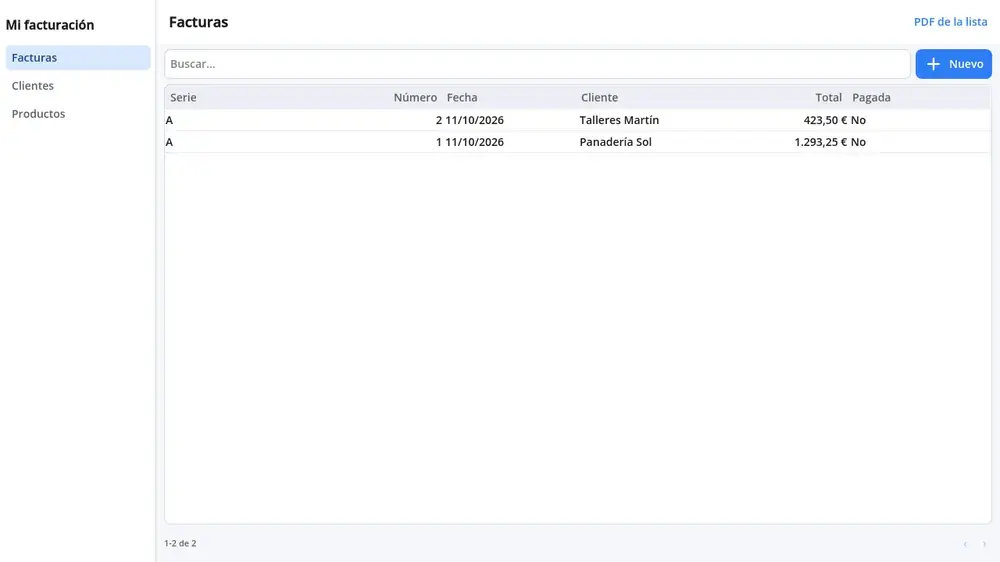Select the 1.293,25 € total cell
This screenshot has height=562, width=1000.
pyautogui.click(x=821, y=142)
